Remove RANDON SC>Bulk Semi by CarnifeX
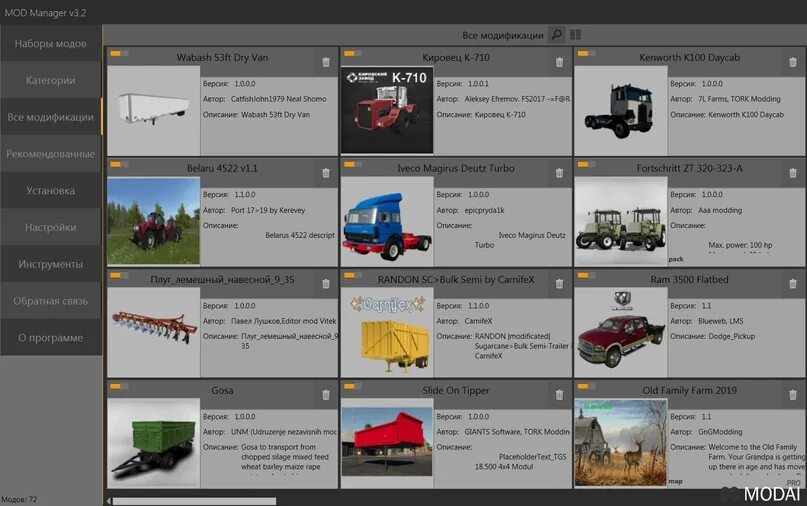This screenshot has width=807, height=506. pos(559,284)
